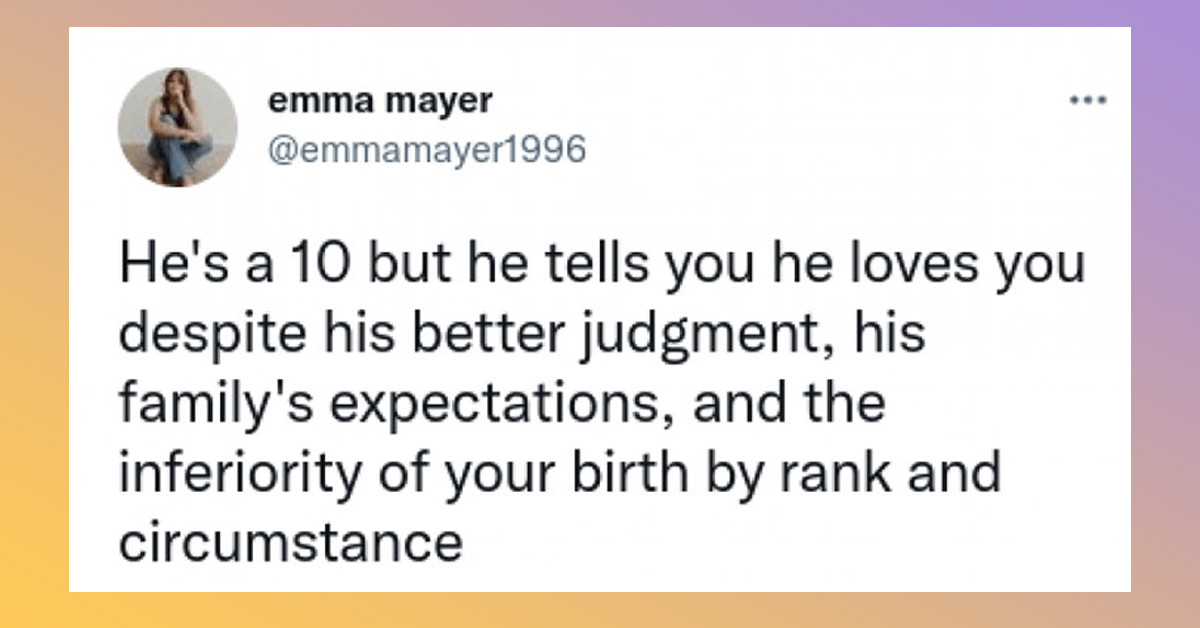Click emma mayer's profile picture
The height and width of the screenshot is (628, 1200).
click(x=177, y=125)
